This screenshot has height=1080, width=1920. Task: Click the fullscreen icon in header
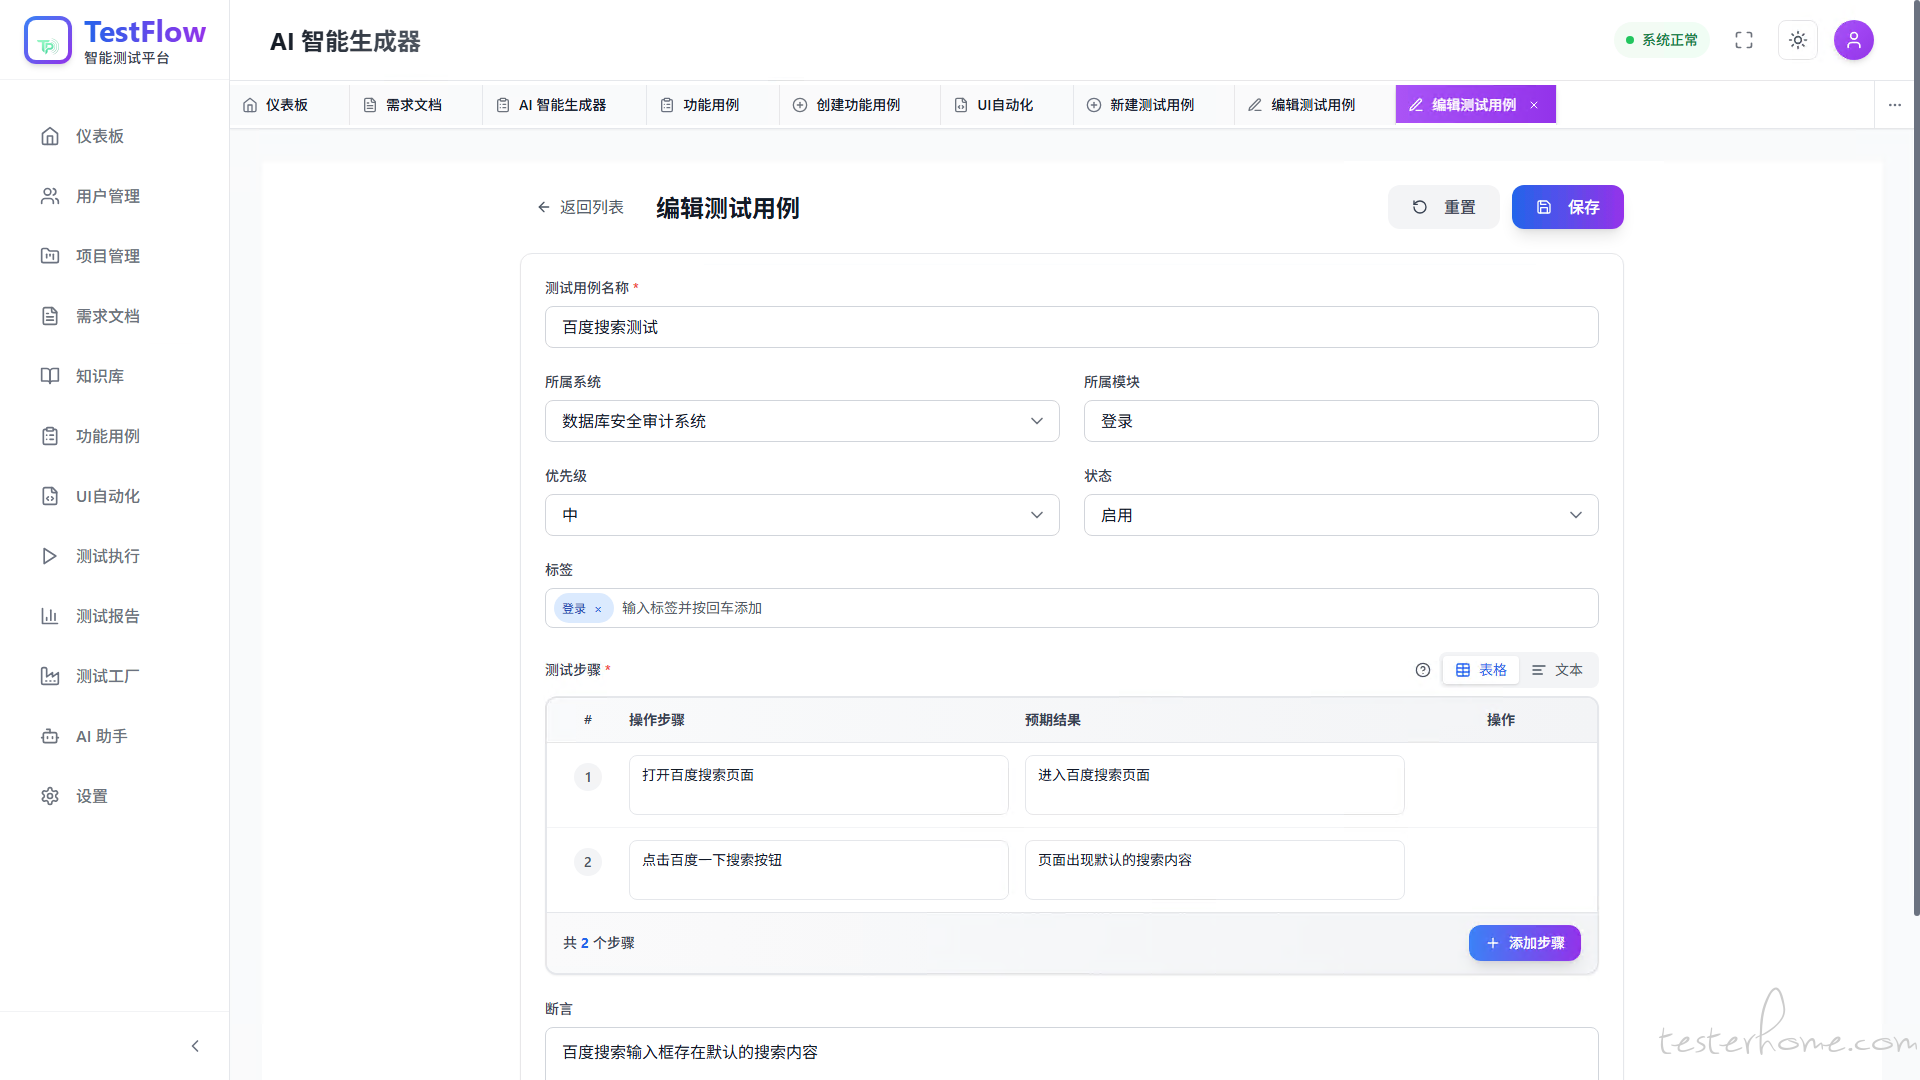coord(1744,40)
